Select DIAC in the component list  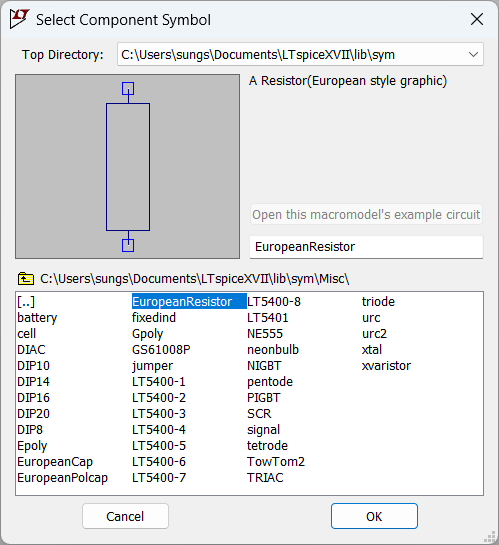click(x=31, y=350)
